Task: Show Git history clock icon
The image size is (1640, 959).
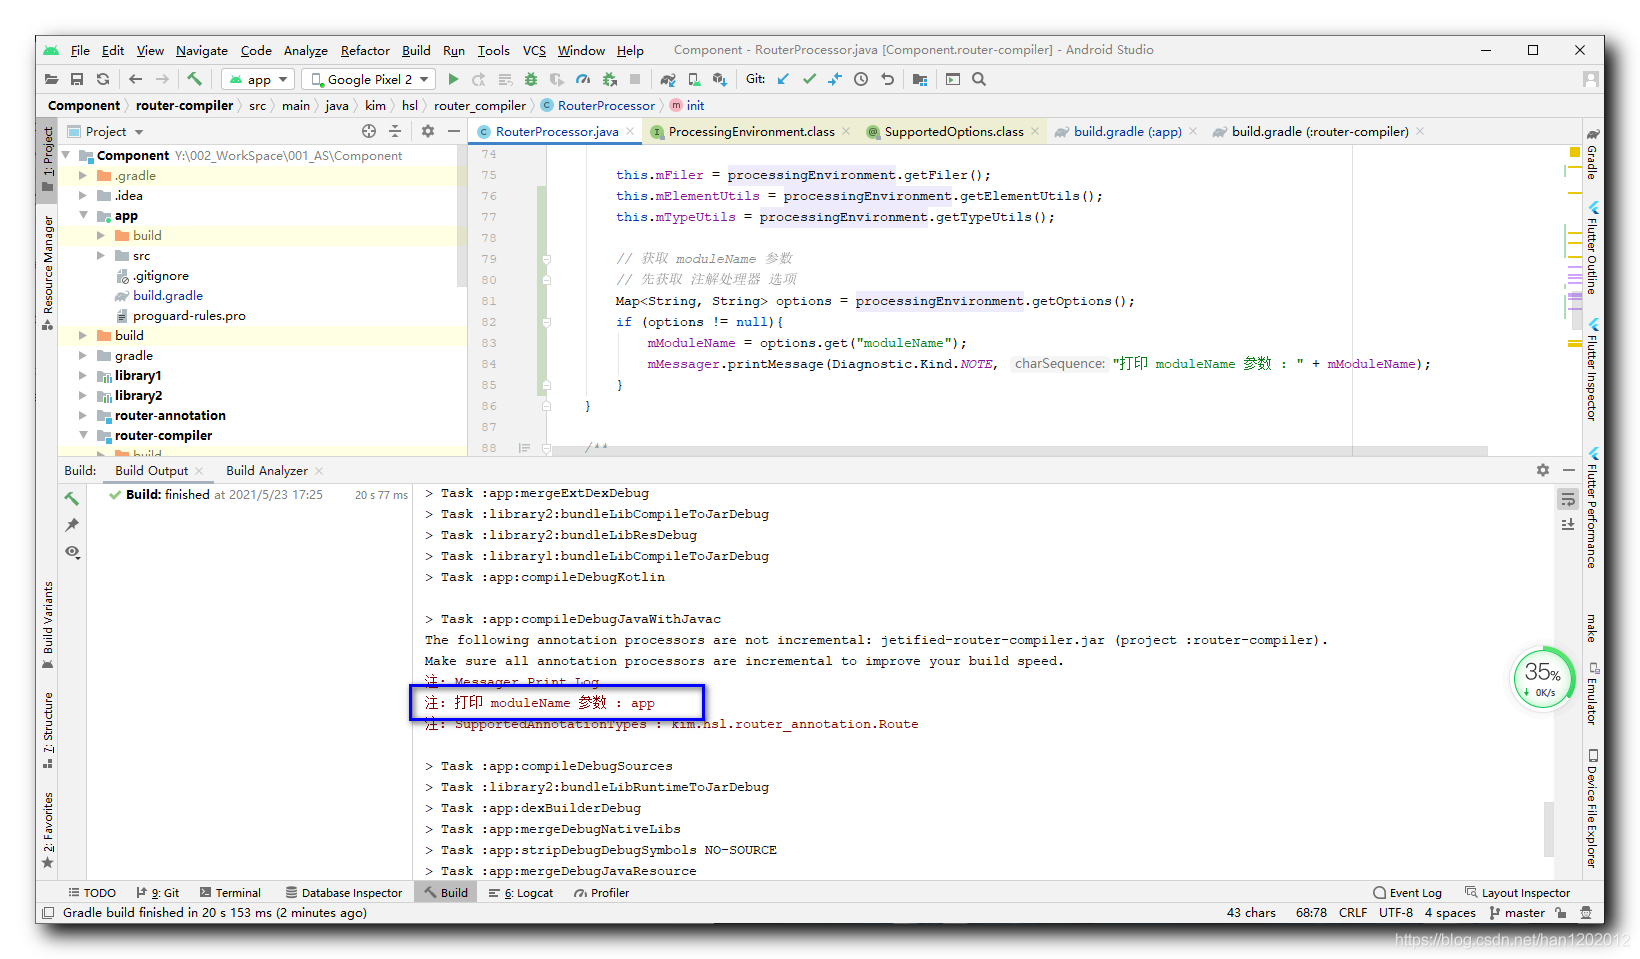Action: tap(861, 79)
